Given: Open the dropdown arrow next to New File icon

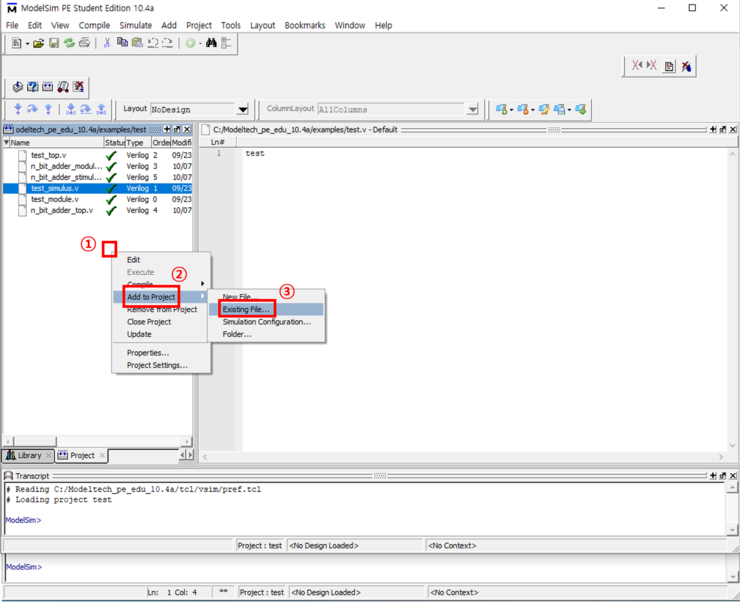Looking at the screenshot, I should coord(27,44).
